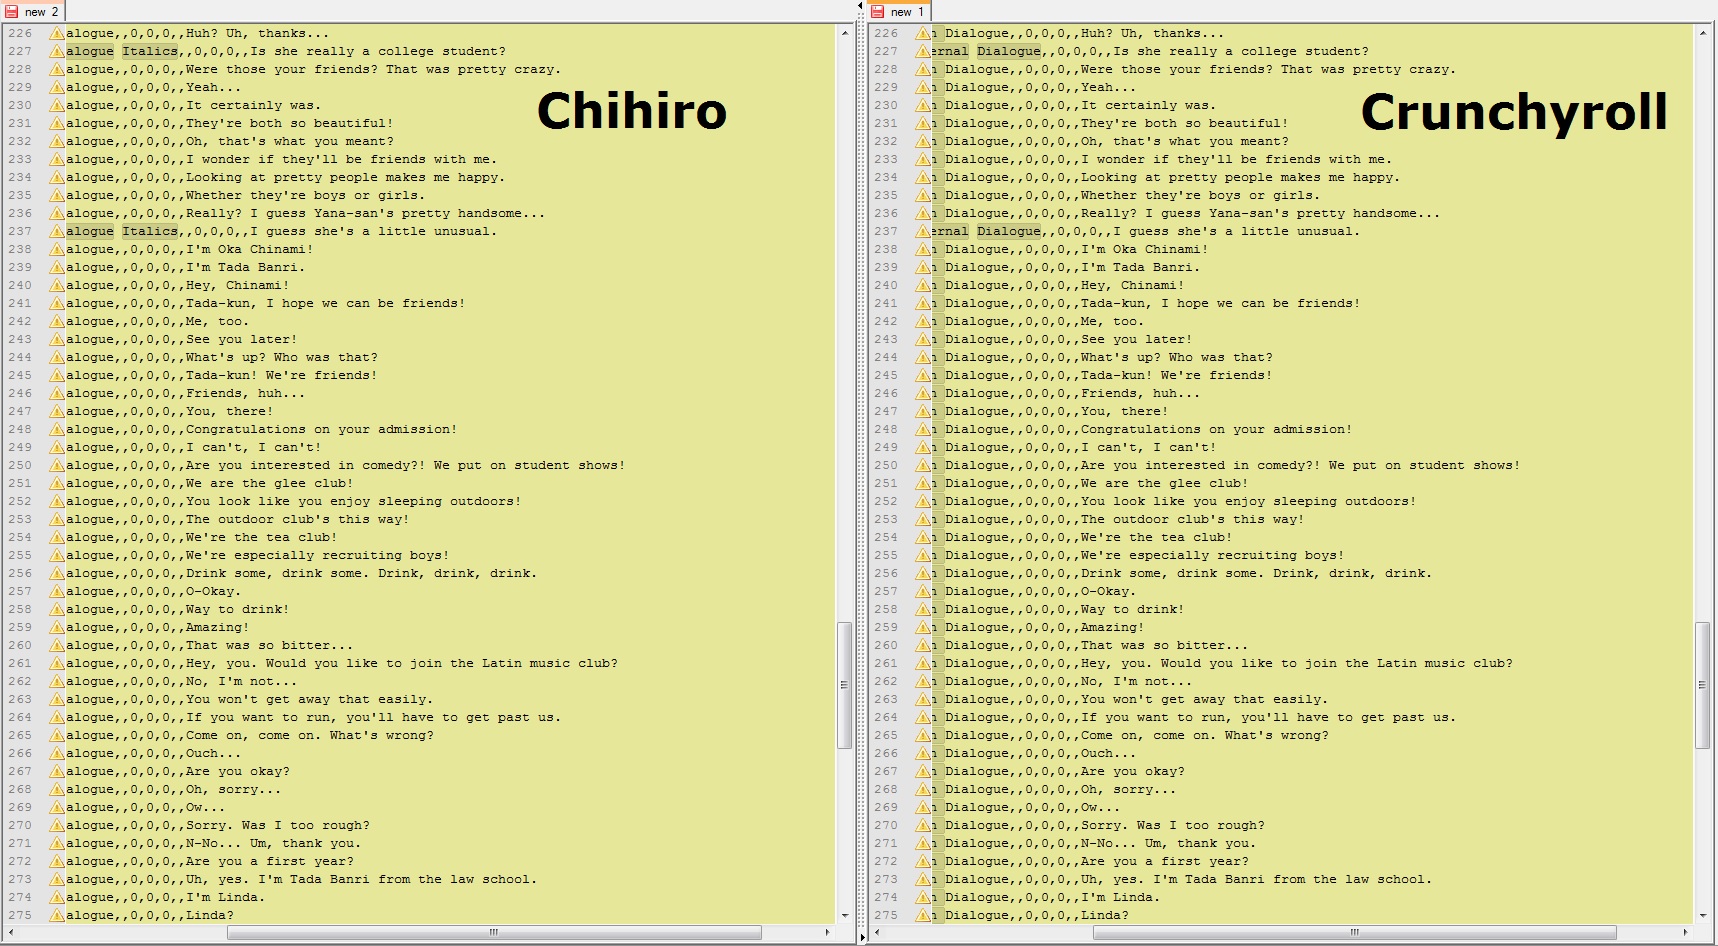Click horizontal scrollbar thumb under new 2 pane

(494, 932)
